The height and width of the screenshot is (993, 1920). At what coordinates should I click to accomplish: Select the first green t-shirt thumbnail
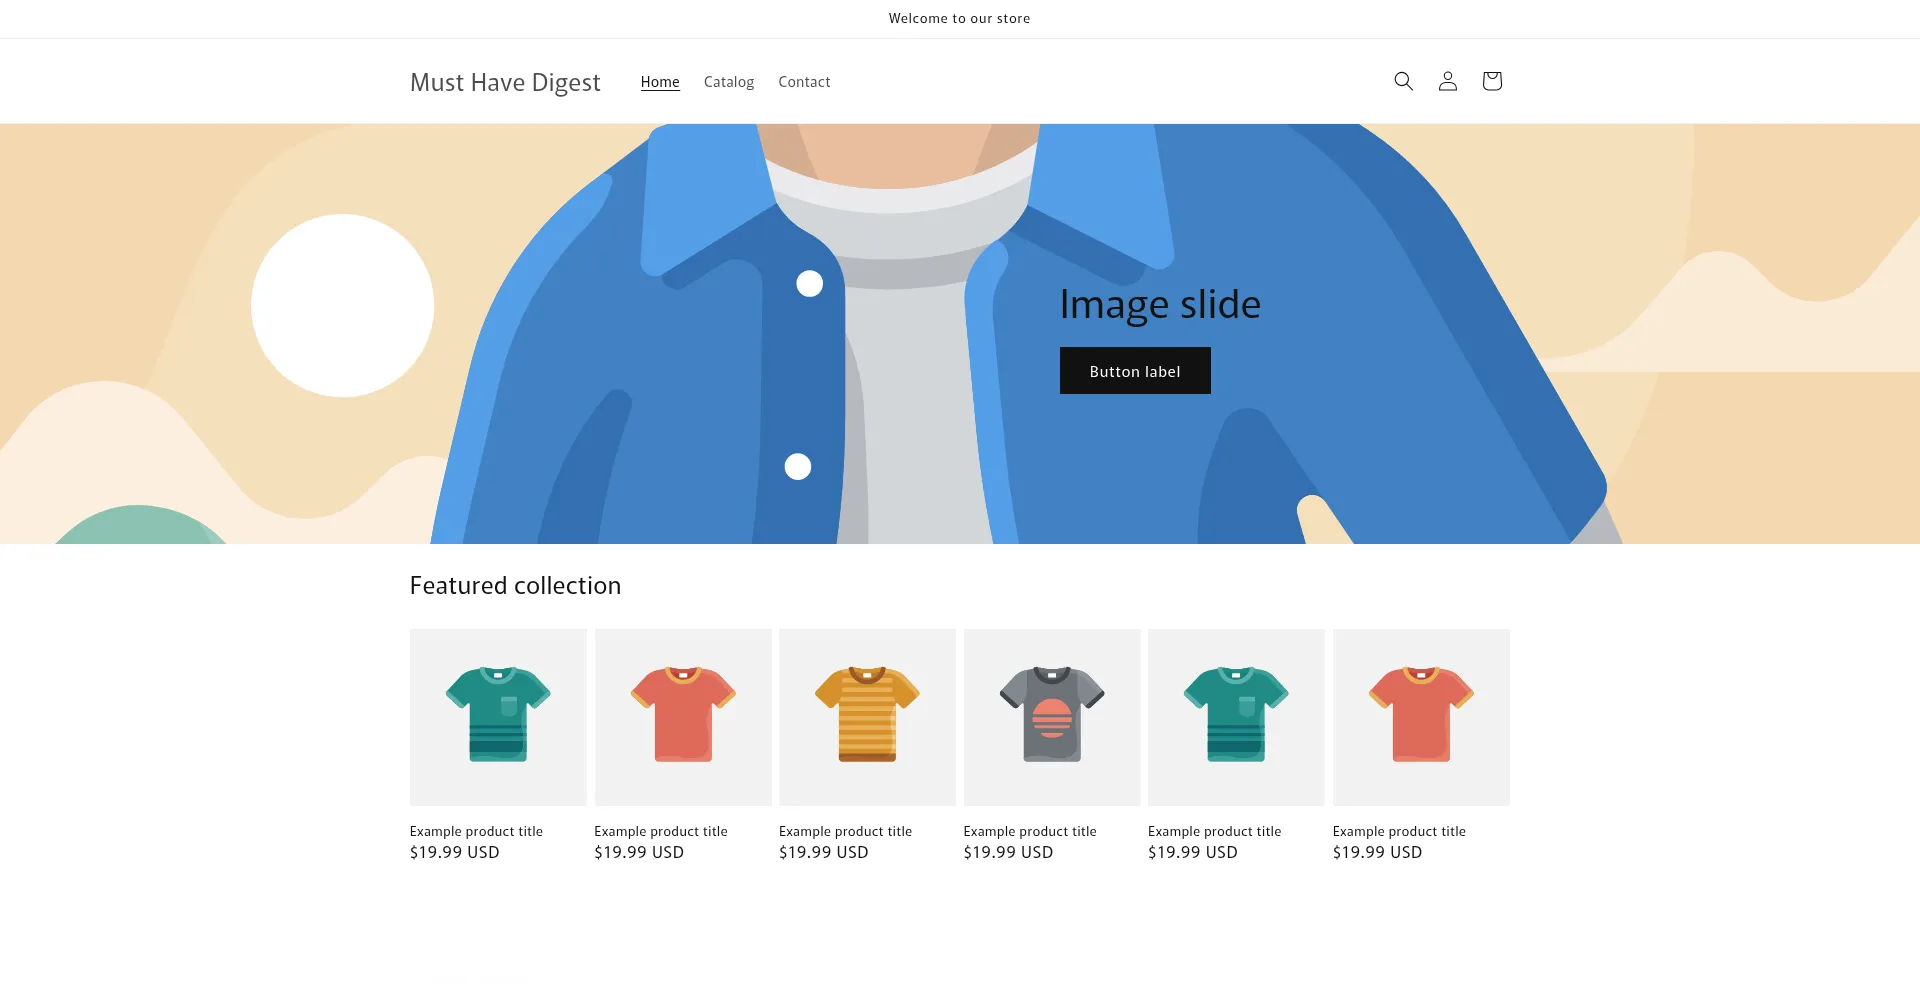(498, 716)
